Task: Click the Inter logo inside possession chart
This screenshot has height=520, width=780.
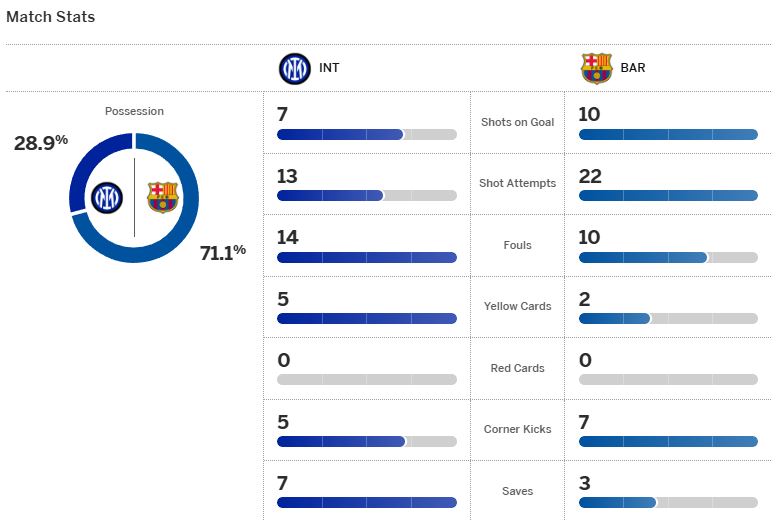Action: pyautogui.click(x=107, y=198)
